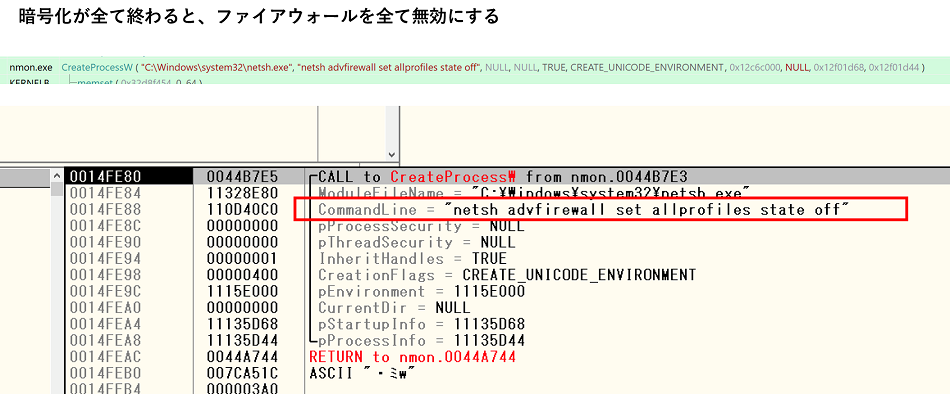The image size is (950, 394).
Task: Click the stack value 110D40C0
Action: (x=242, y=210)
